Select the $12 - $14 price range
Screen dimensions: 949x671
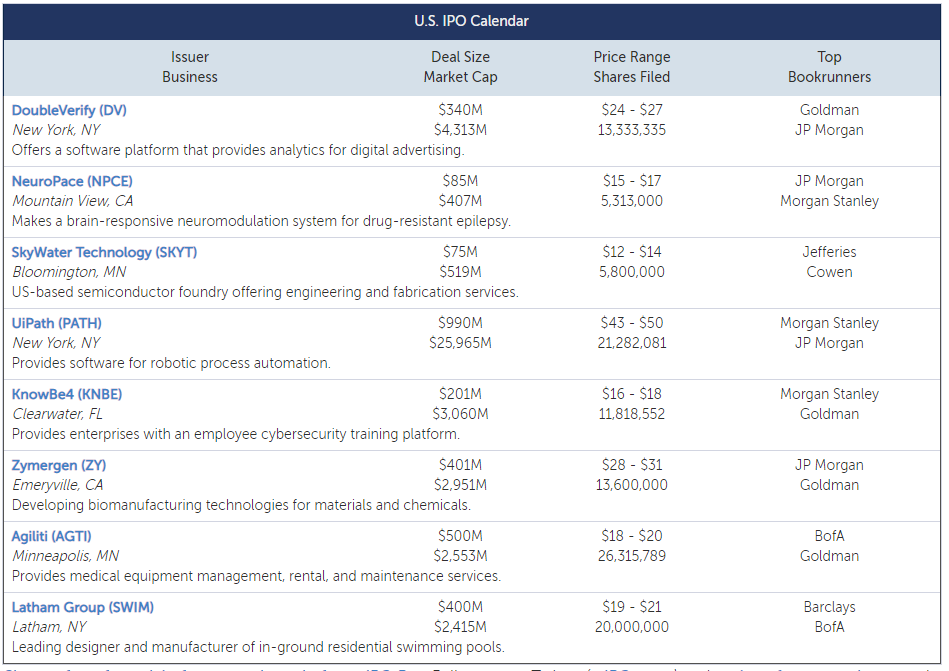tap(632, 252)
